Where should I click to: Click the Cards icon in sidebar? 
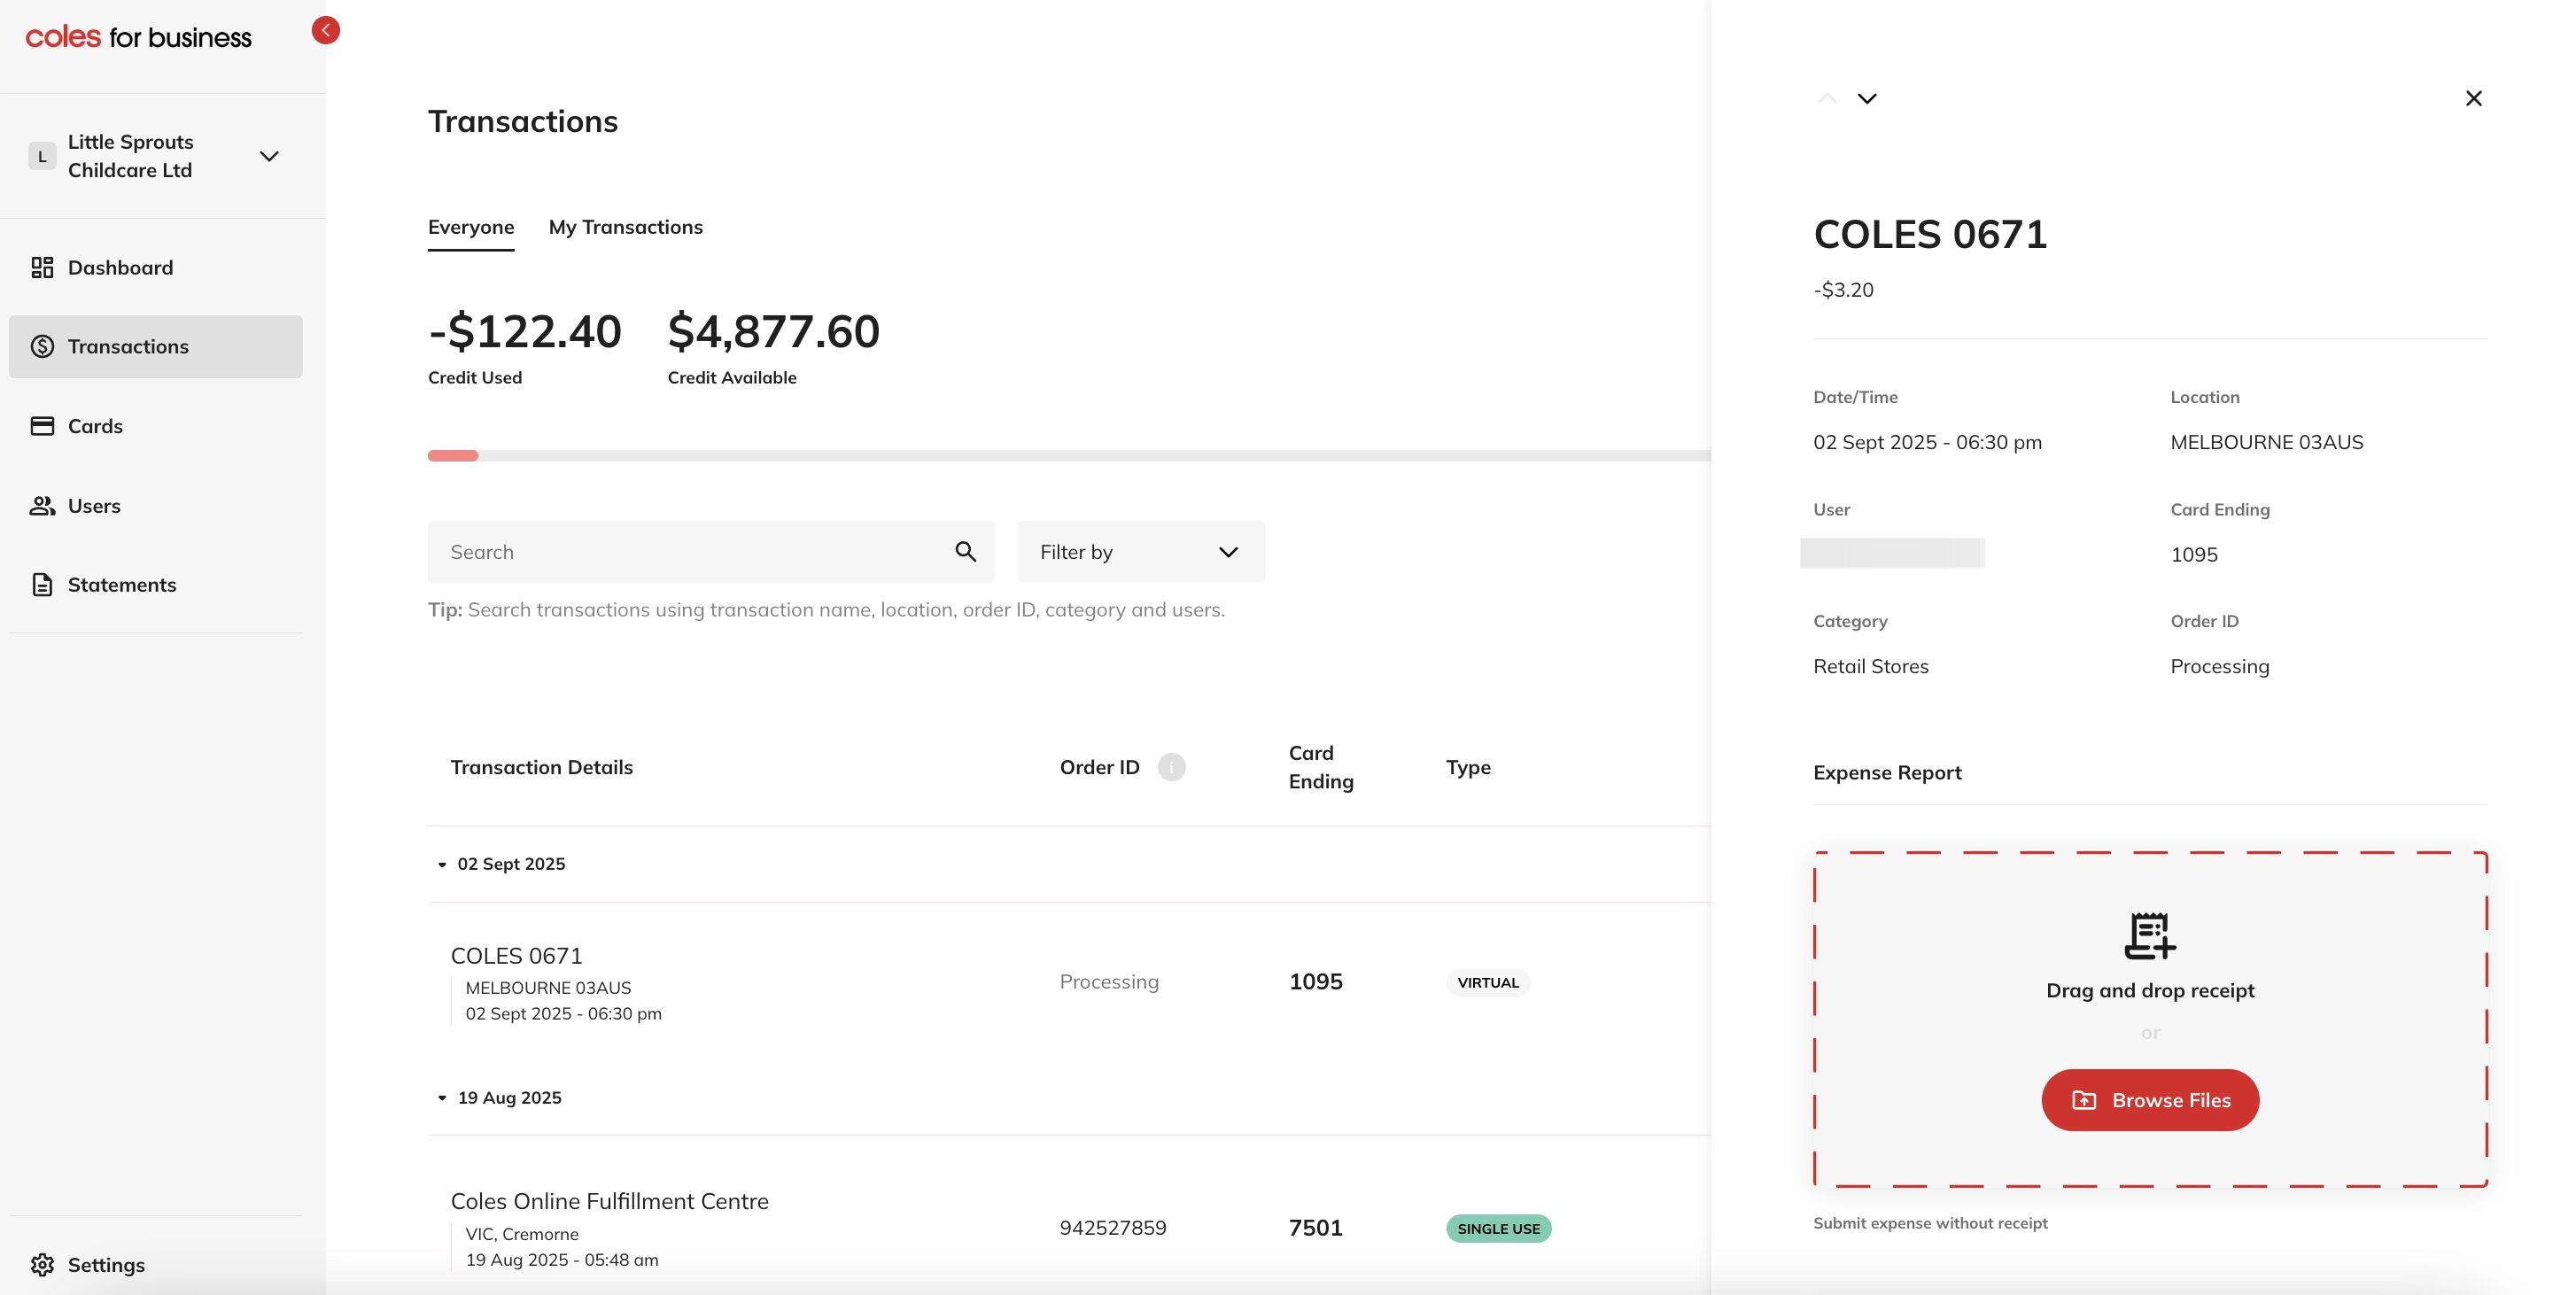[42, 426]
